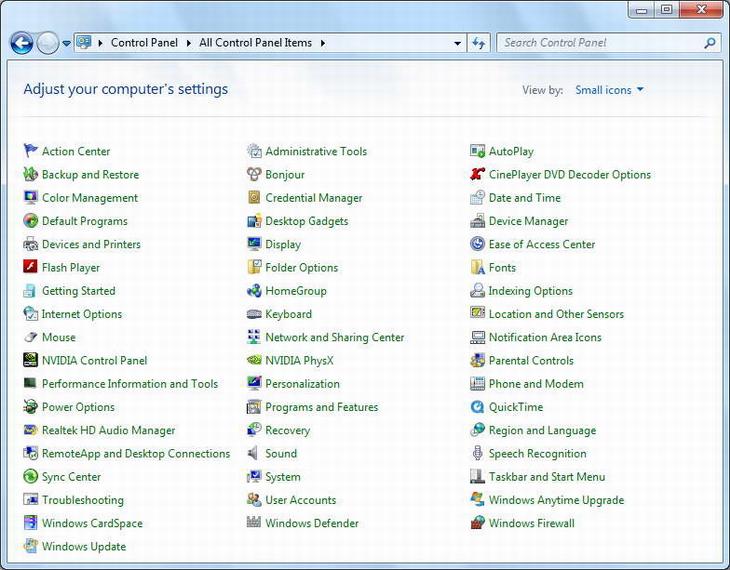Click the User Accounts icon
This screenshot has width=730, height=570.
tap(254, 500)
